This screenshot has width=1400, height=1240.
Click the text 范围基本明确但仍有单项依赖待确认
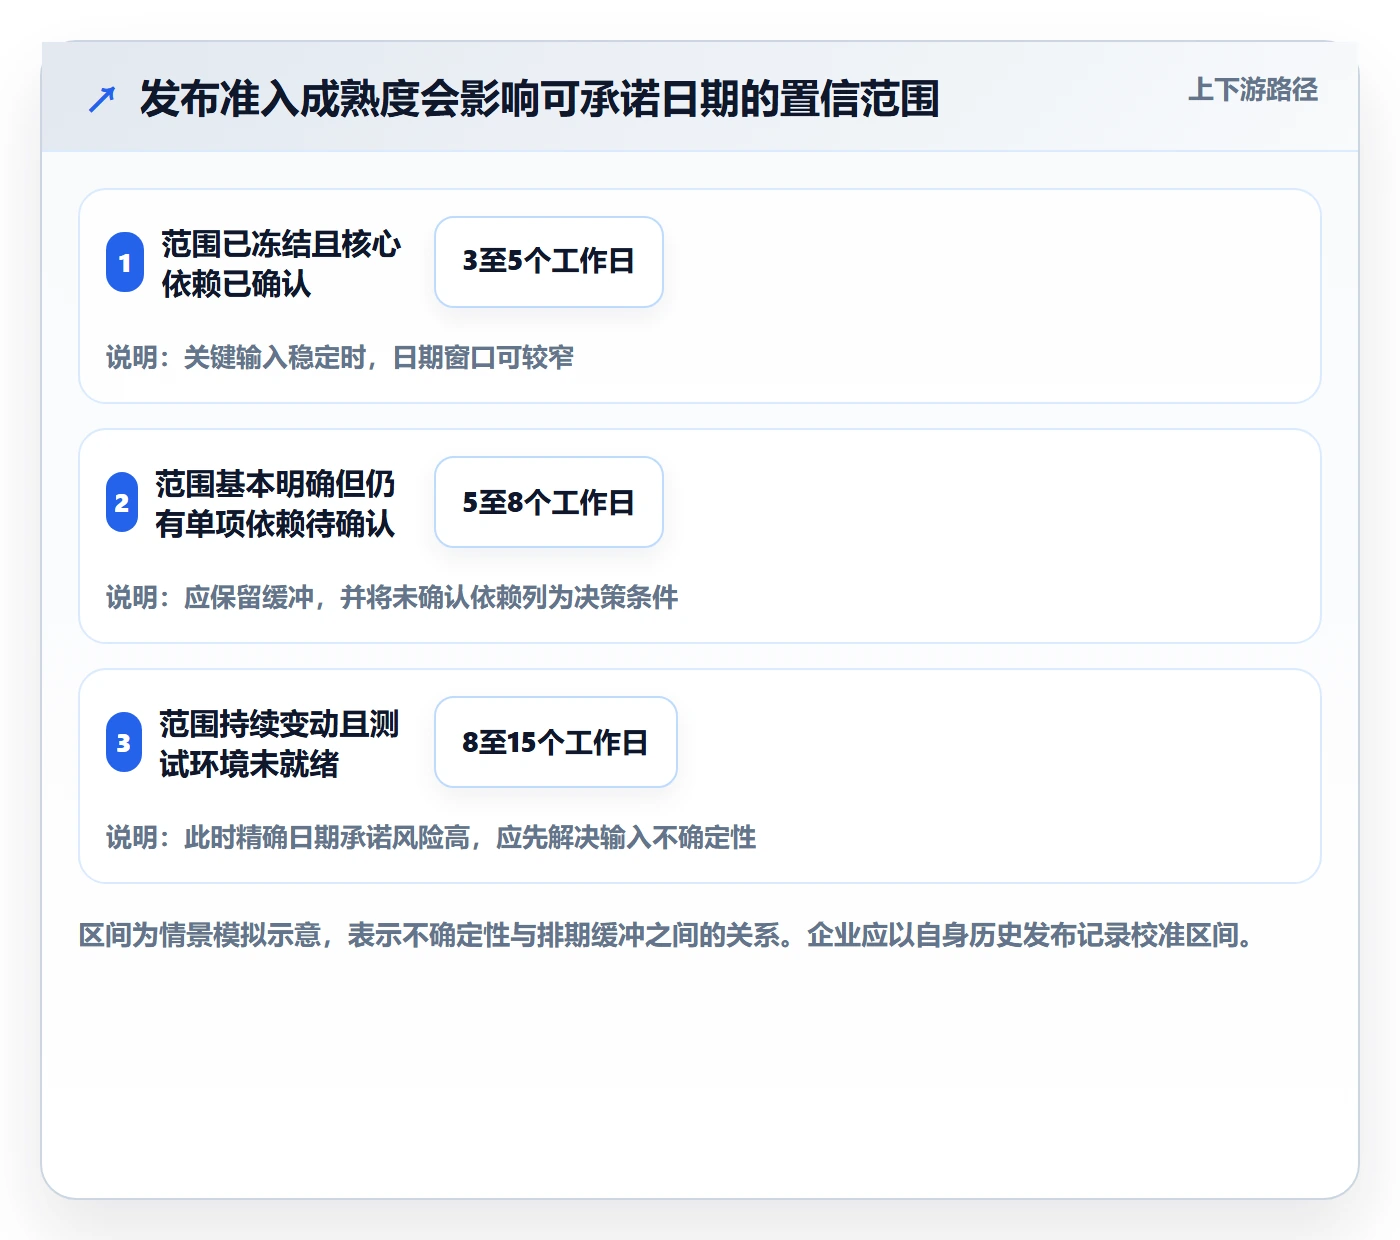pyautogui.click(x=275, y=503)
